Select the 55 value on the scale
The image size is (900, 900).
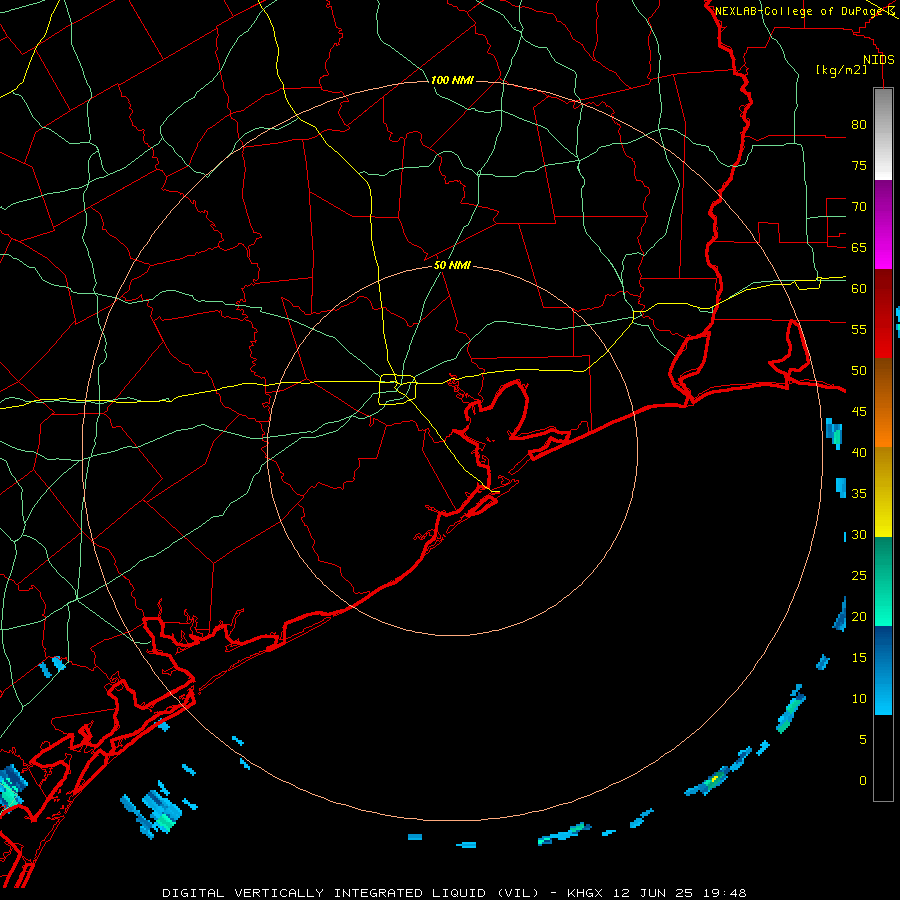(859, 329)
